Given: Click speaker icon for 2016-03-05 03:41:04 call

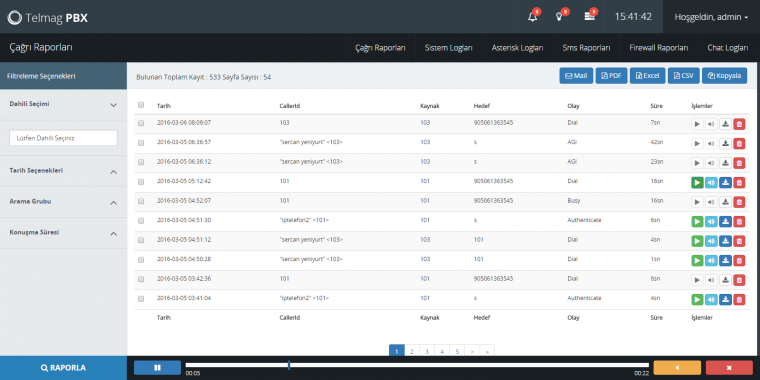Looking at the screenshot, I should pyautogui.click(x=711, y=300).
